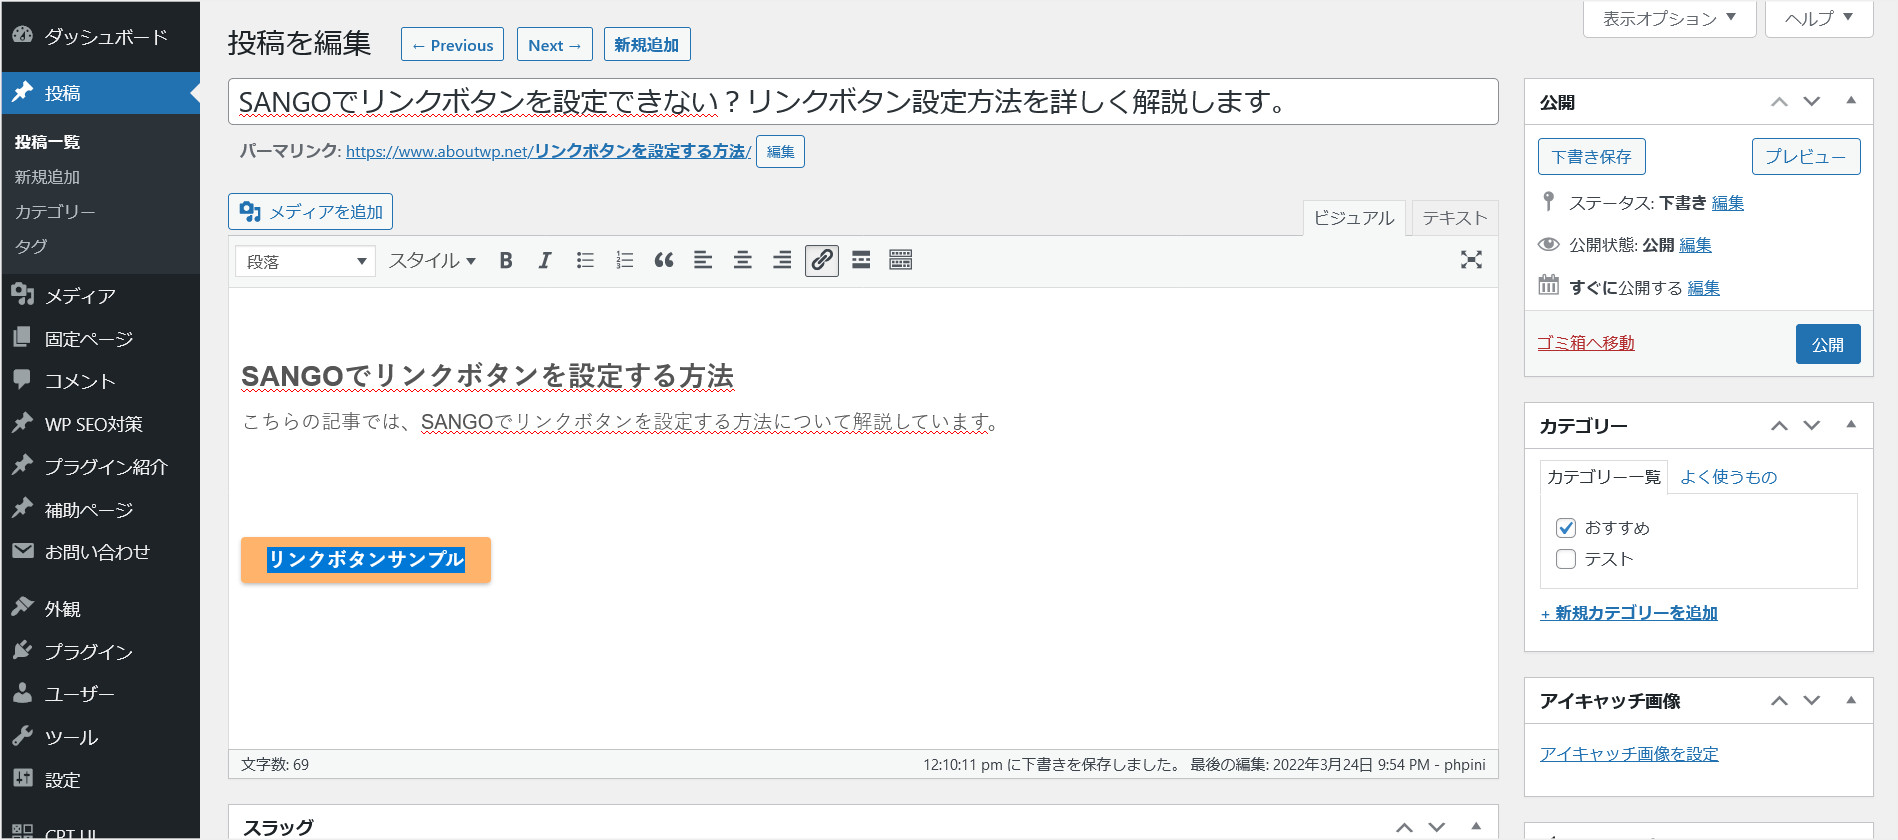The width and height of the screenshot is (1898, 840).
Task: Uncheck the おすすめ category
Action: click(x=1566, y=528)
